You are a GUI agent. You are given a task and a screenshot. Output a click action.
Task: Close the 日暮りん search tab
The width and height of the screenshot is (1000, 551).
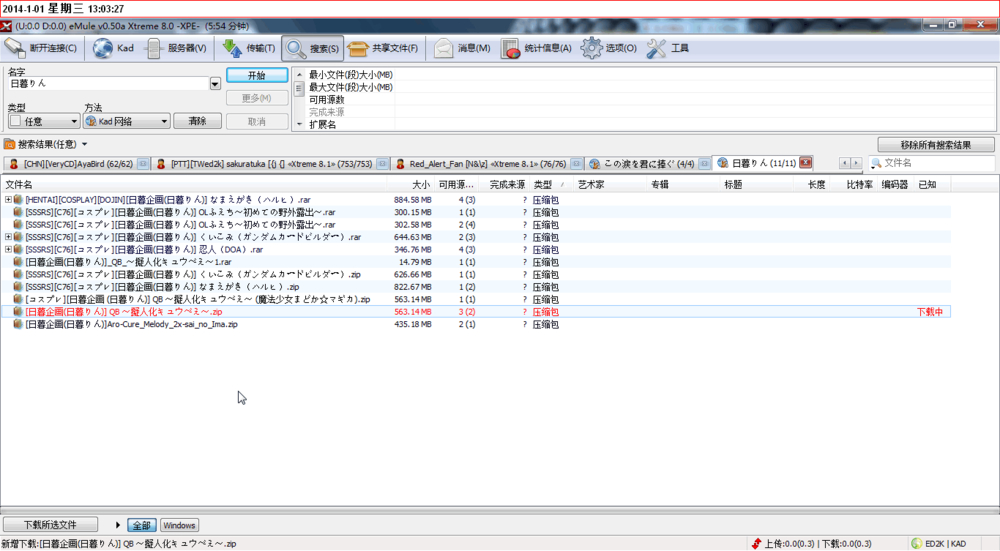click(x=805, y=163)
